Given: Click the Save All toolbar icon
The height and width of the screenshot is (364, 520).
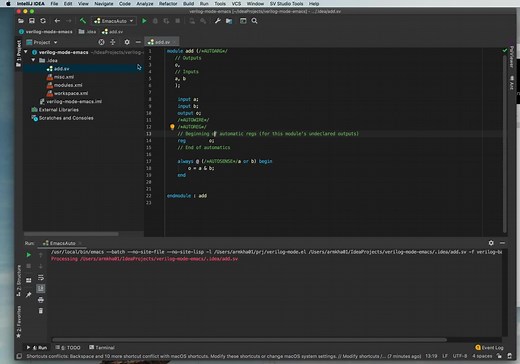Looking at the screenshot, I should tap(32, 21).
